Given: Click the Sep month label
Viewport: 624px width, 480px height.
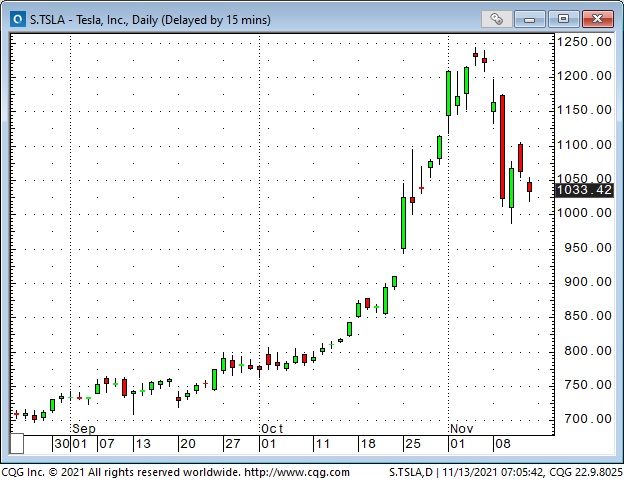Looking at the screenshot, I should coord(84,429).
